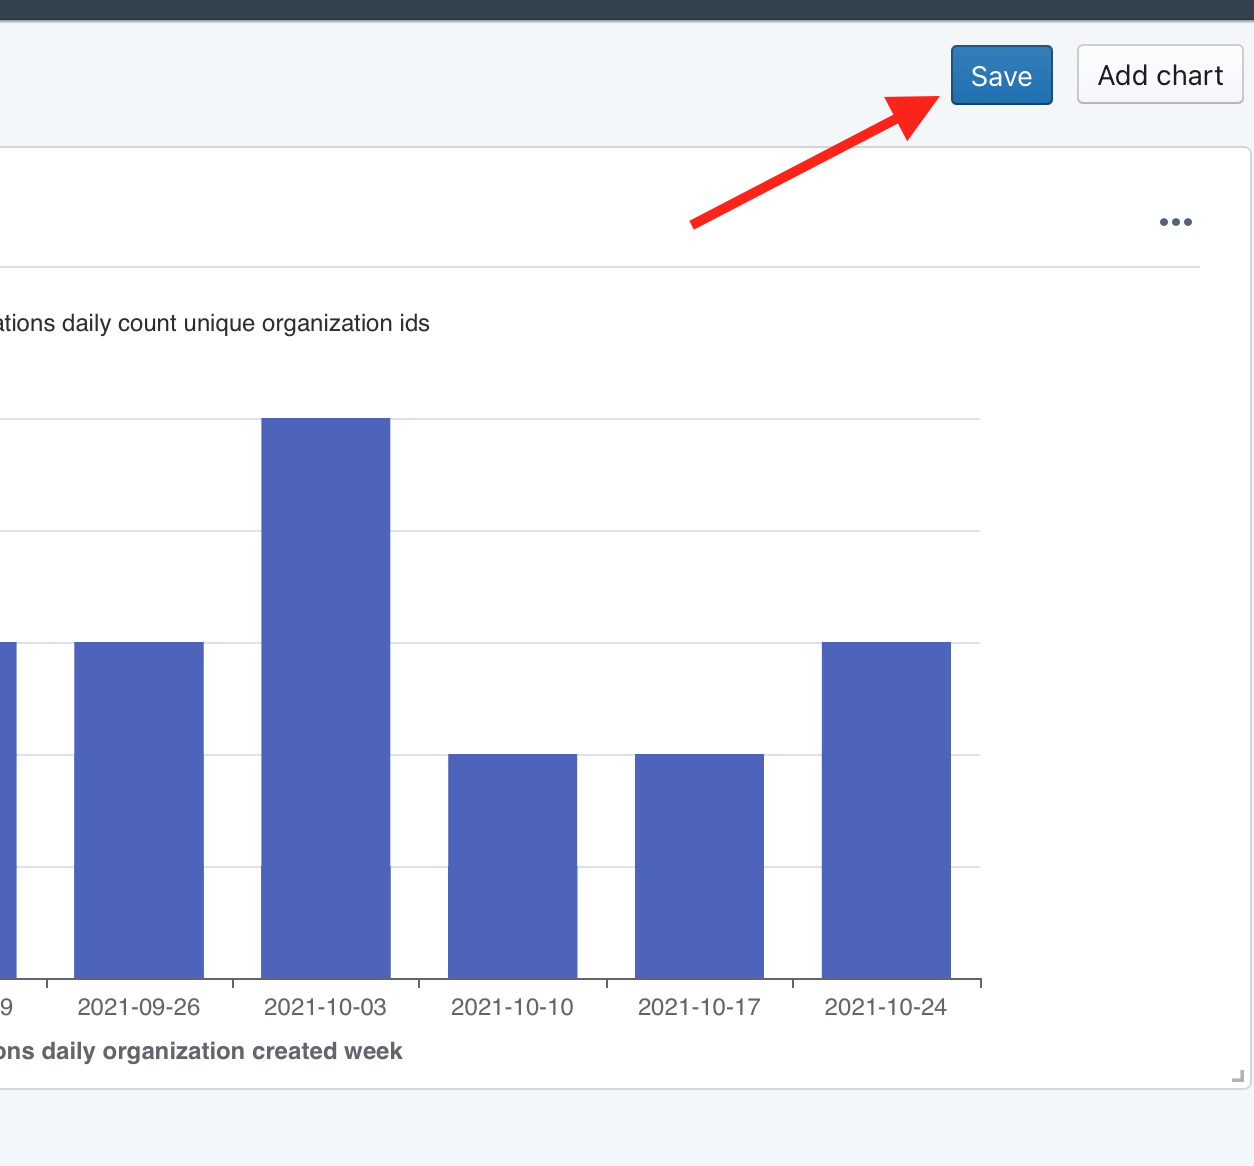This screenshot has height=1166, width=1254.
Task: Select the bar for 2021-09-26
Action: click(x=139, y=810)
